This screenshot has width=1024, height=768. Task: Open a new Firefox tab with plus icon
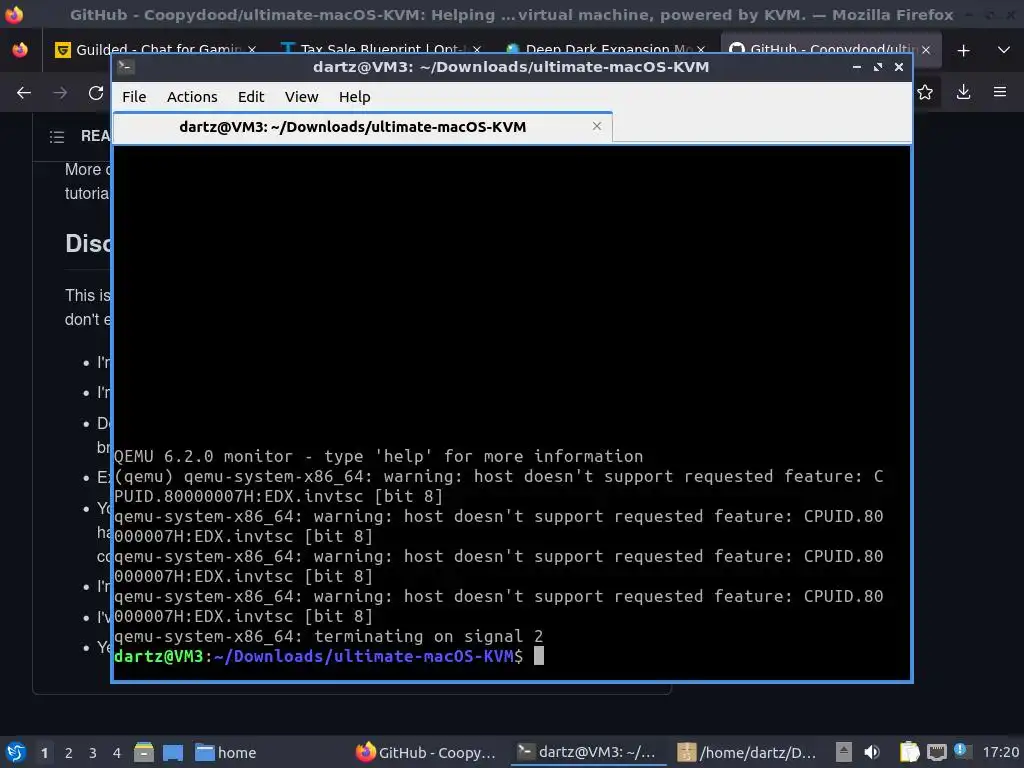point(963,50)
